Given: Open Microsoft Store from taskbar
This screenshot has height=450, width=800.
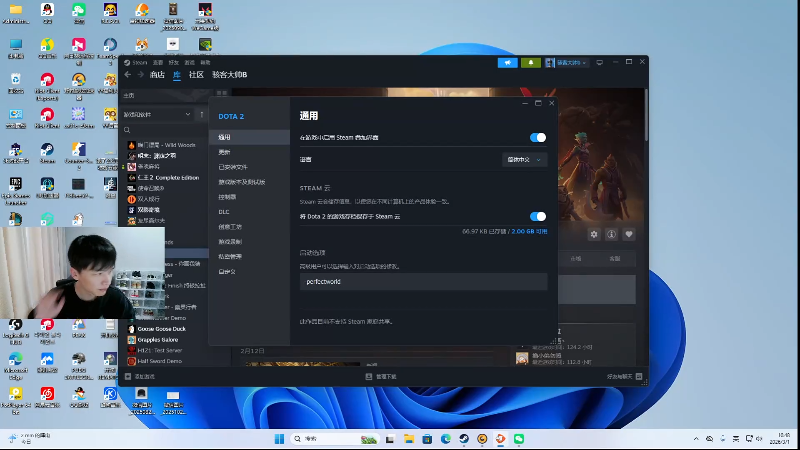Looking at the screenshot, I should coord(427,439).
